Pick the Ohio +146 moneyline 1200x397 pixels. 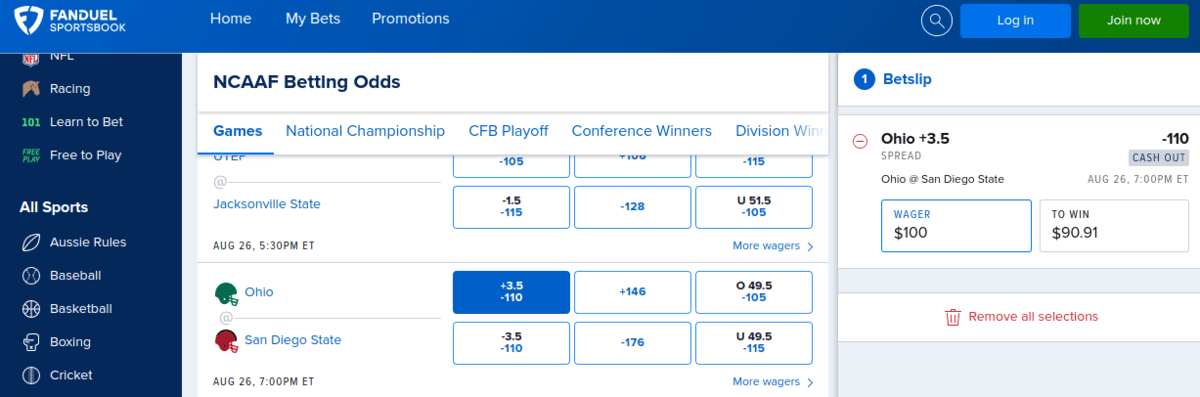pyautogui.click(x=632, y=292)
